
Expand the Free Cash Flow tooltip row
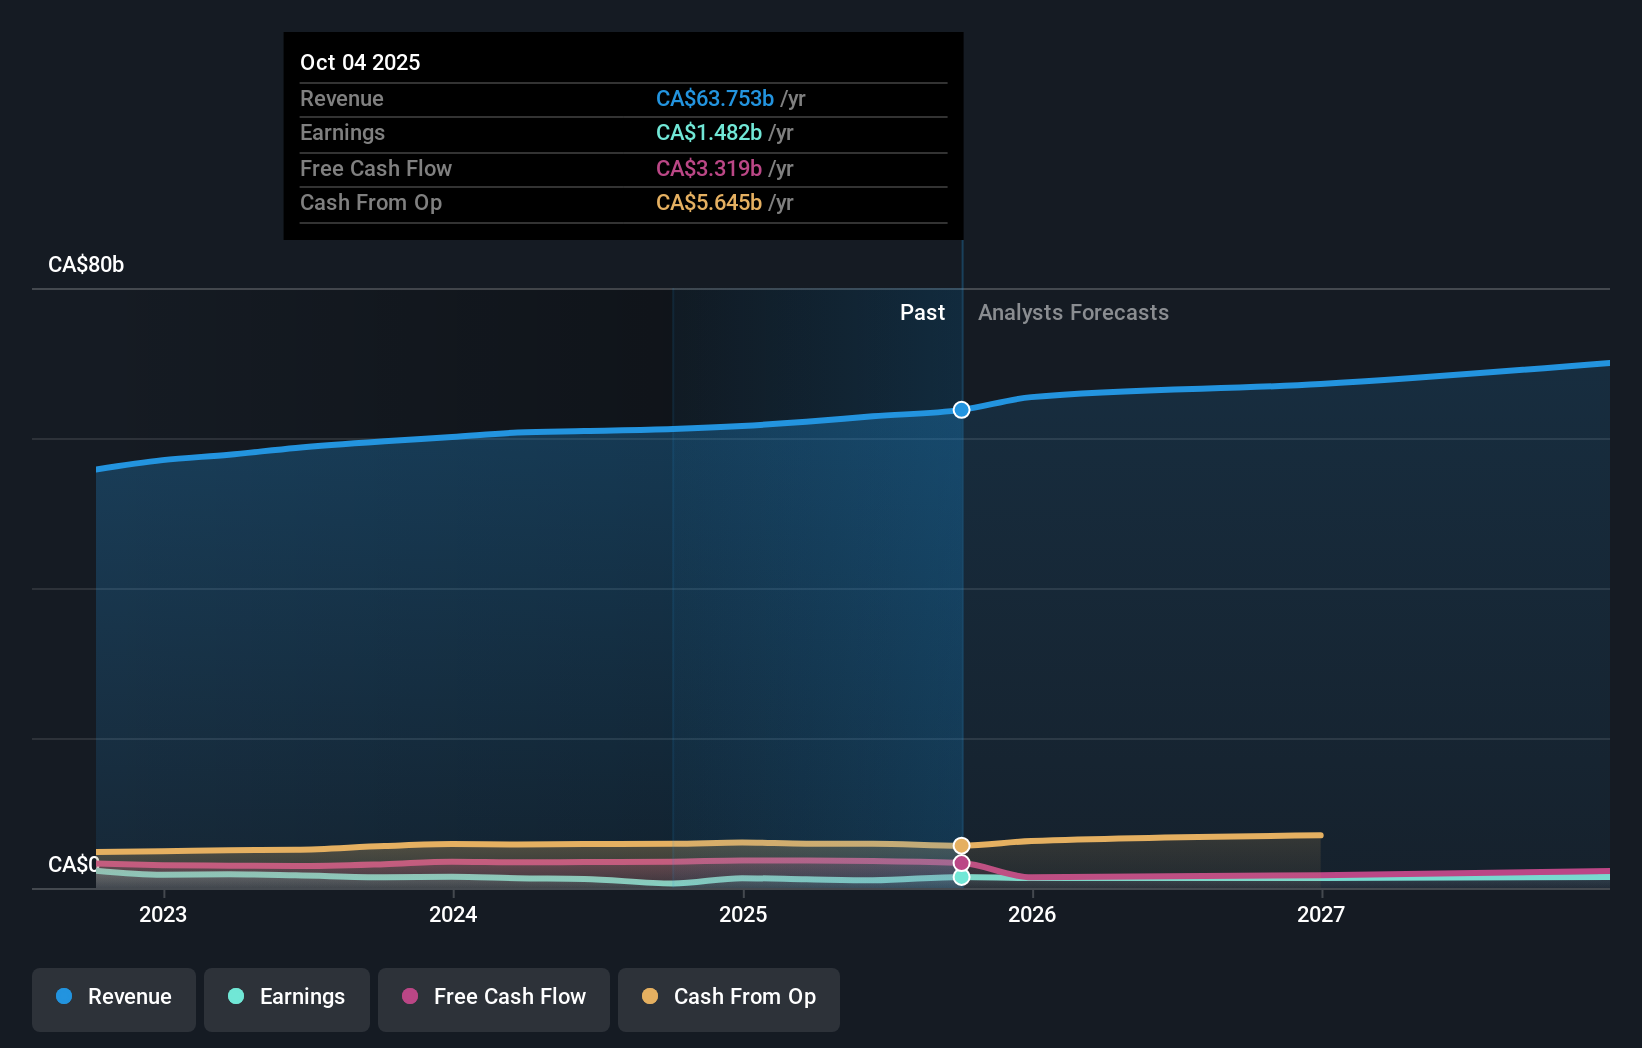click(623, 168)
